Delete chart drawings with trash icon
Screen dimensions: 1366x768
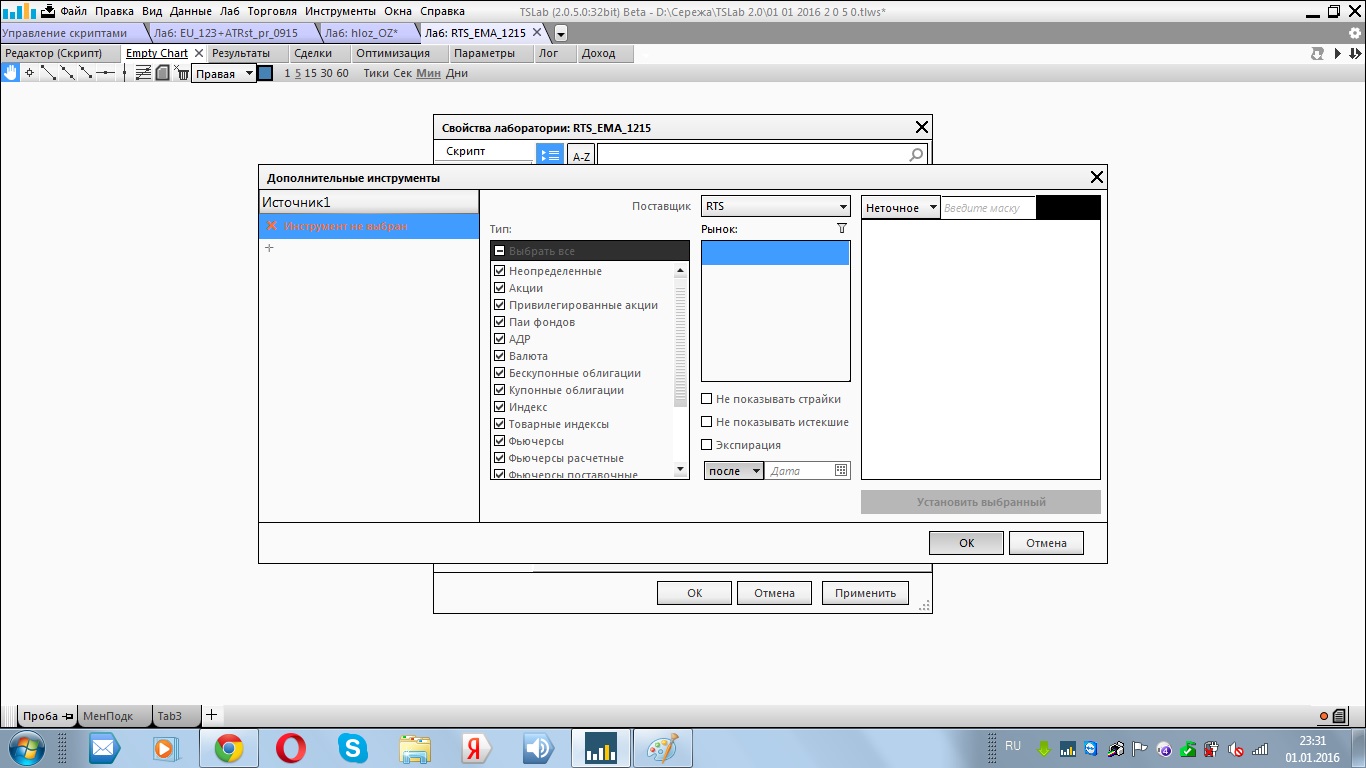click(182, 73)
